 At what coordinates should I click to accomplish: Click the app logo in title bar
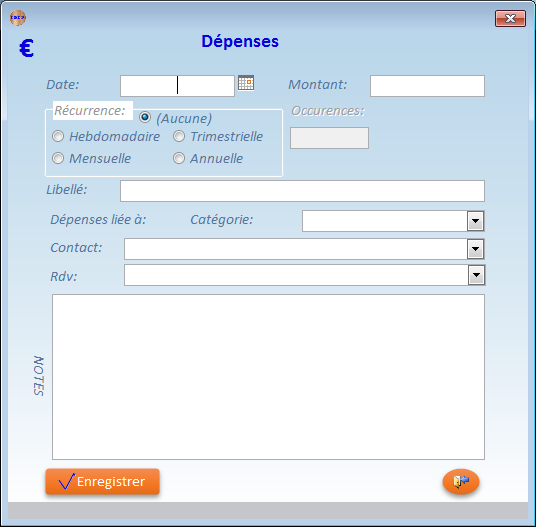click(x=18, y=17)
